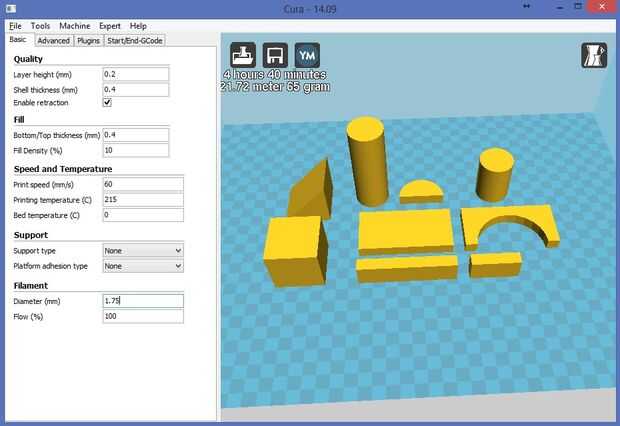This screenshot has width=620, height=426.
Task: Open the Machine menu
Action: pos(75,26)
